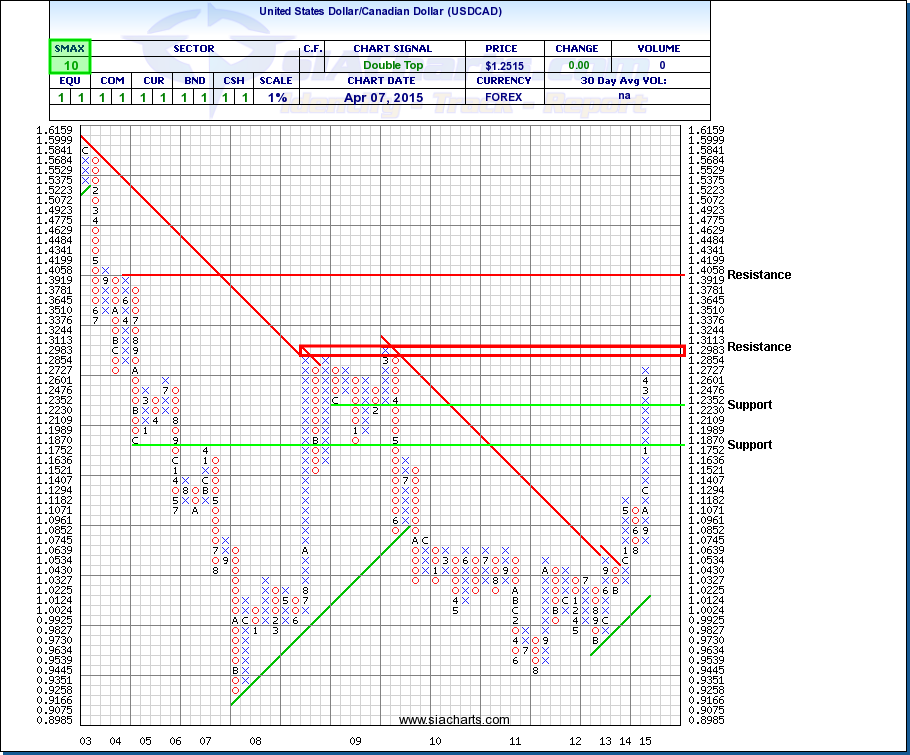910x755 pixels.
Task: Click the 15 year marker on the x-axis
Action: 645,741
